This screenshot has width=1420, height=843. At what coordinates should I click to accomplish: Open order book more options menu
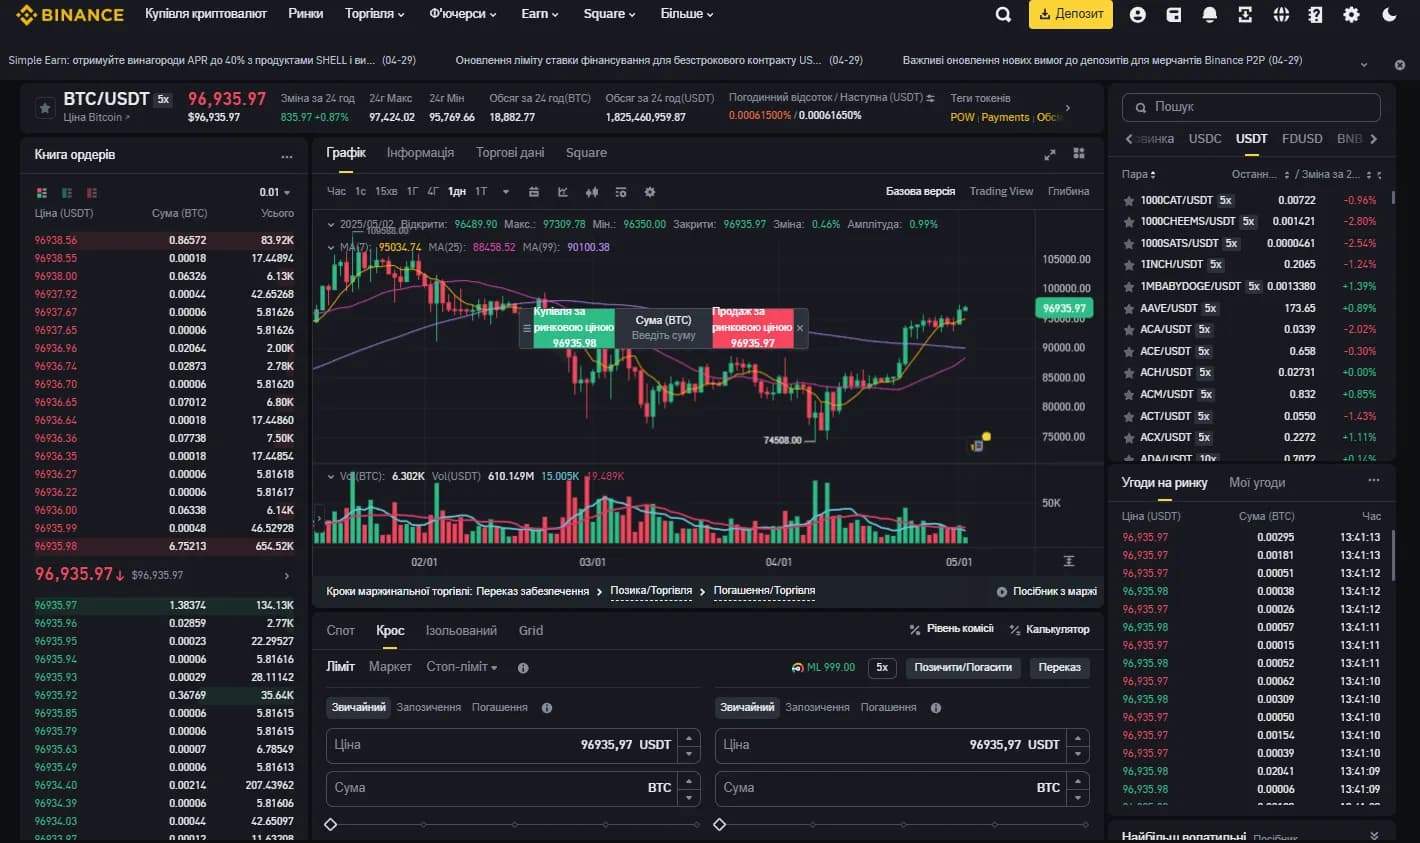[287, 156]
